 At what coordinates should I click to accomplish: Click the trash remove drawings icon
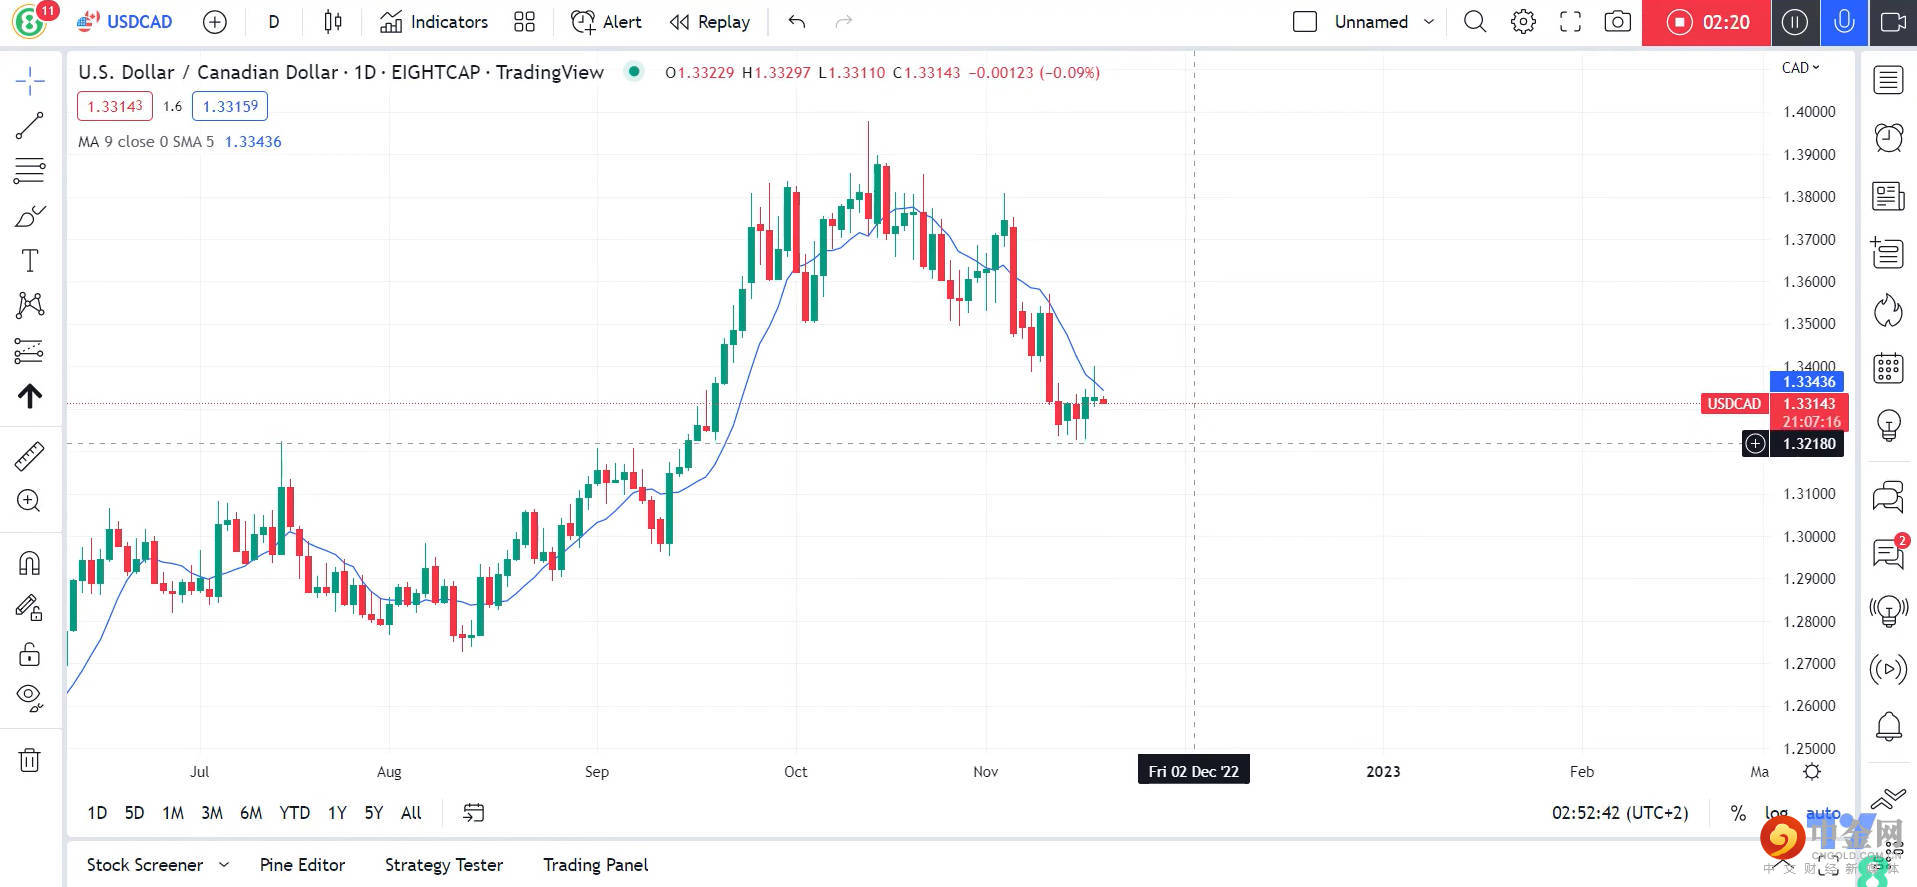29,761
